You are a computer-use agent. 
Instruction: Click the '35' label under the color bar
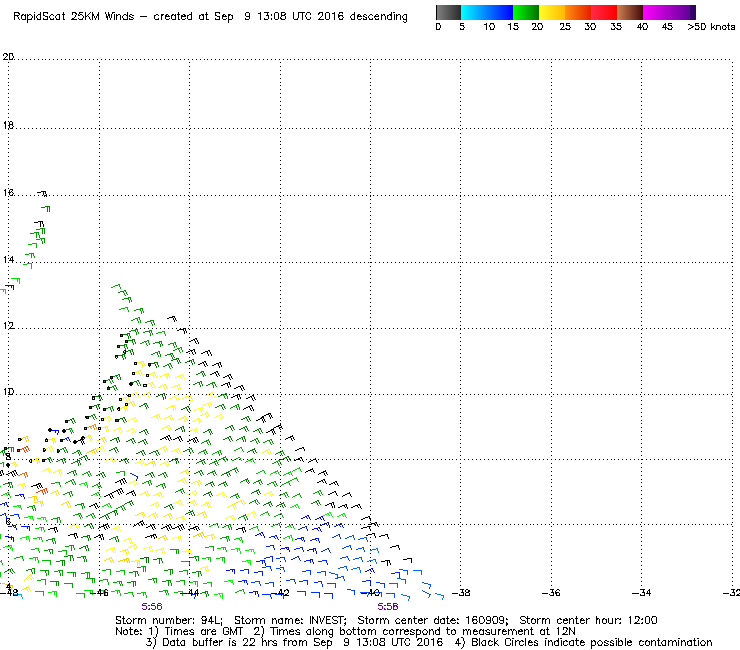click(x=615, y=27)
